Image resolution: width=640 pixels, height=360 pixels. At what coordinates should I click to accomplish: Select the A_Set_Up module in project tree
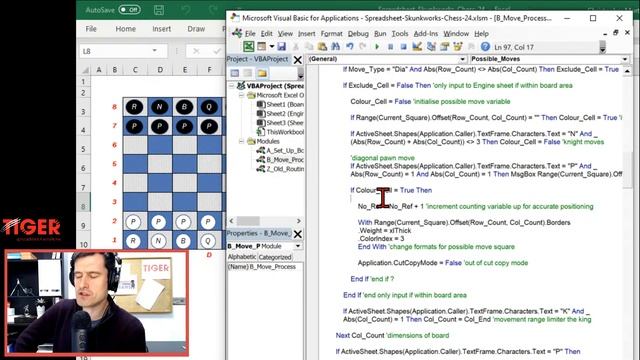click(280, 151)
